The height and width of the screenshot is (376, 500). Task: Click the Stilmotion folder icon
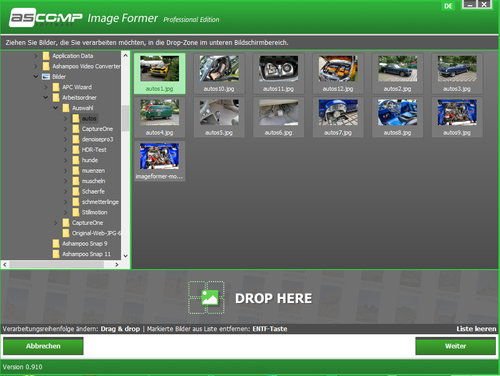[76, 212]
